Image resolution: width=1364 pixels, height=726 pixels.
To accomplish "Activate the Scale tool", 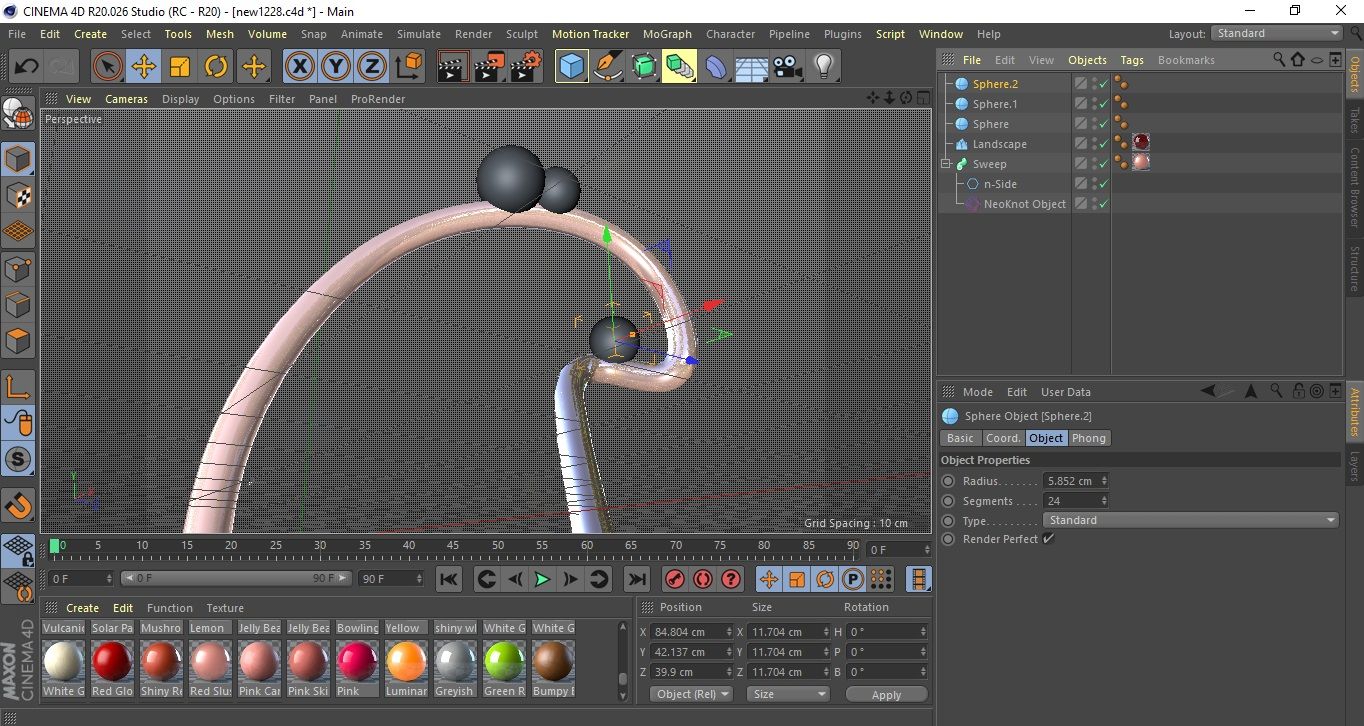I will 180,67.
